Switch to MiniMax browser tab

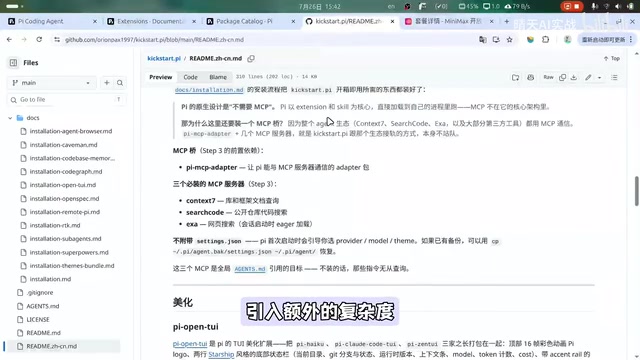point(449,21)
